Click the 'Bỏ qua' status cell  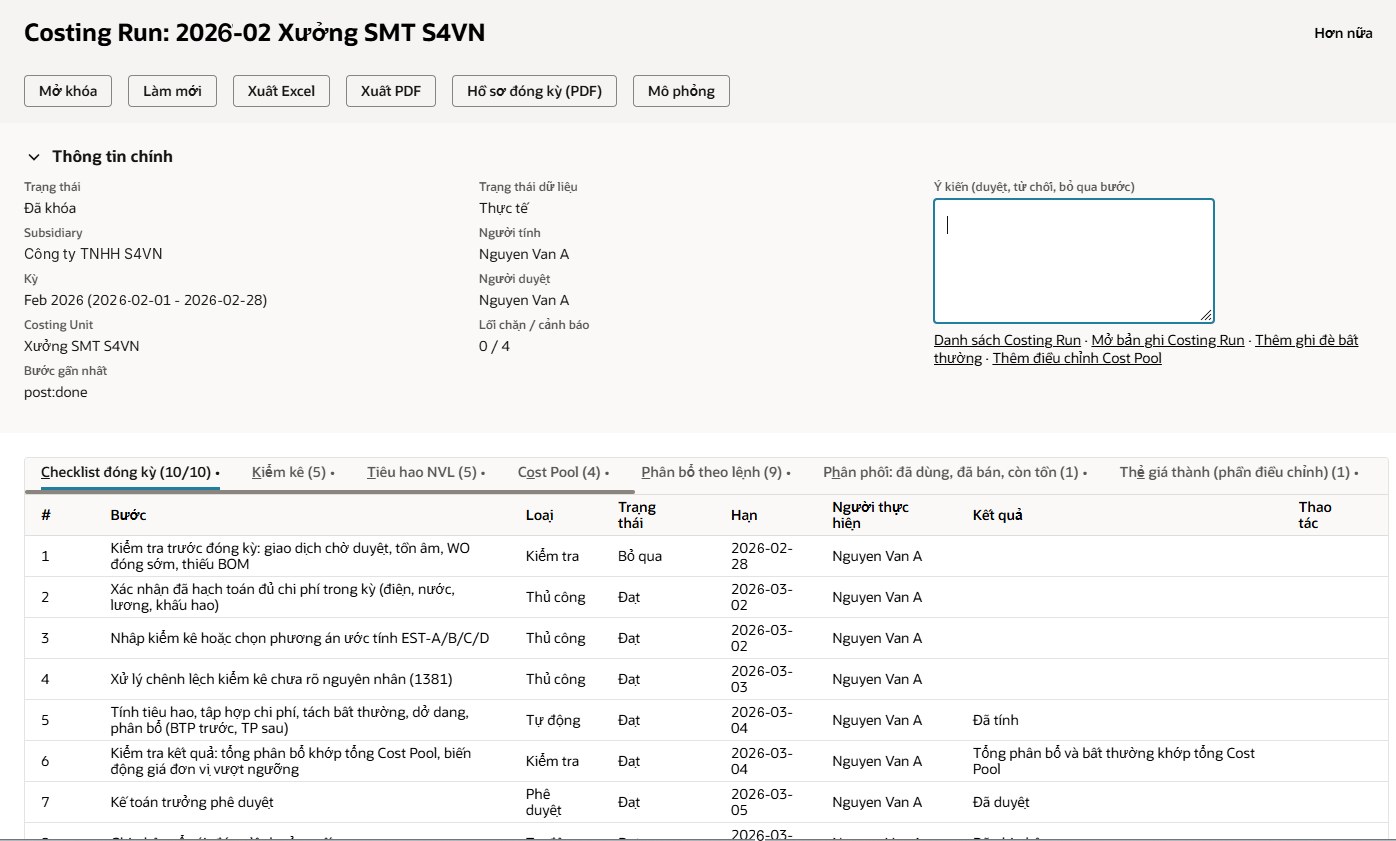point(640,556)
